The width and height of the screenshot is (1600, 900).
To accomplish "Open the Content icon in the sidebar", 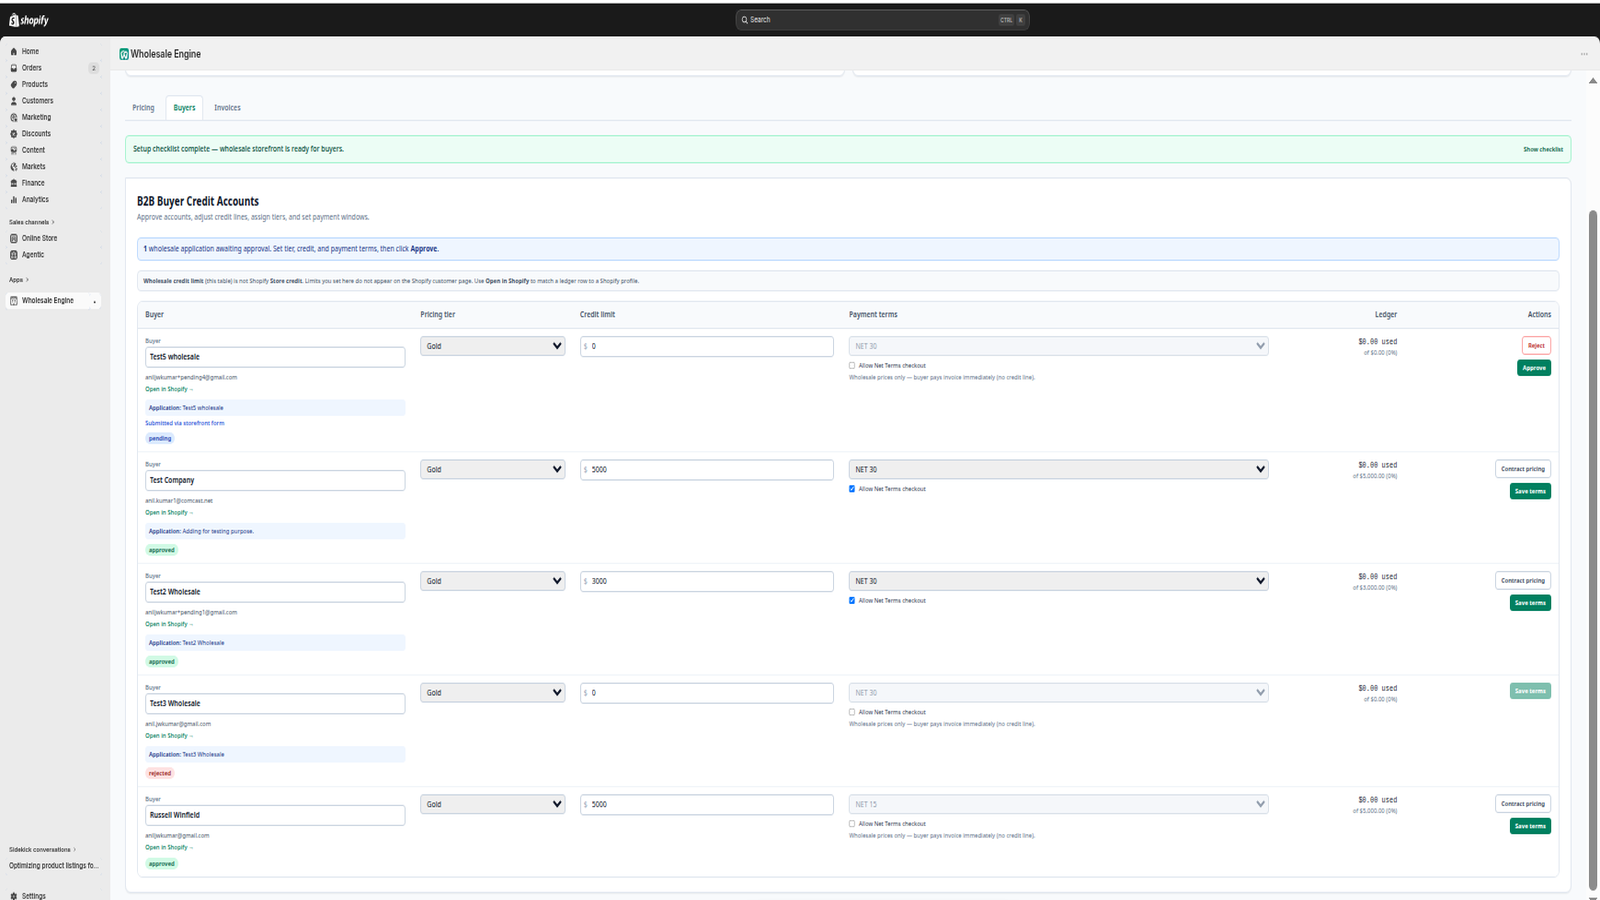I will coord(14,150).
